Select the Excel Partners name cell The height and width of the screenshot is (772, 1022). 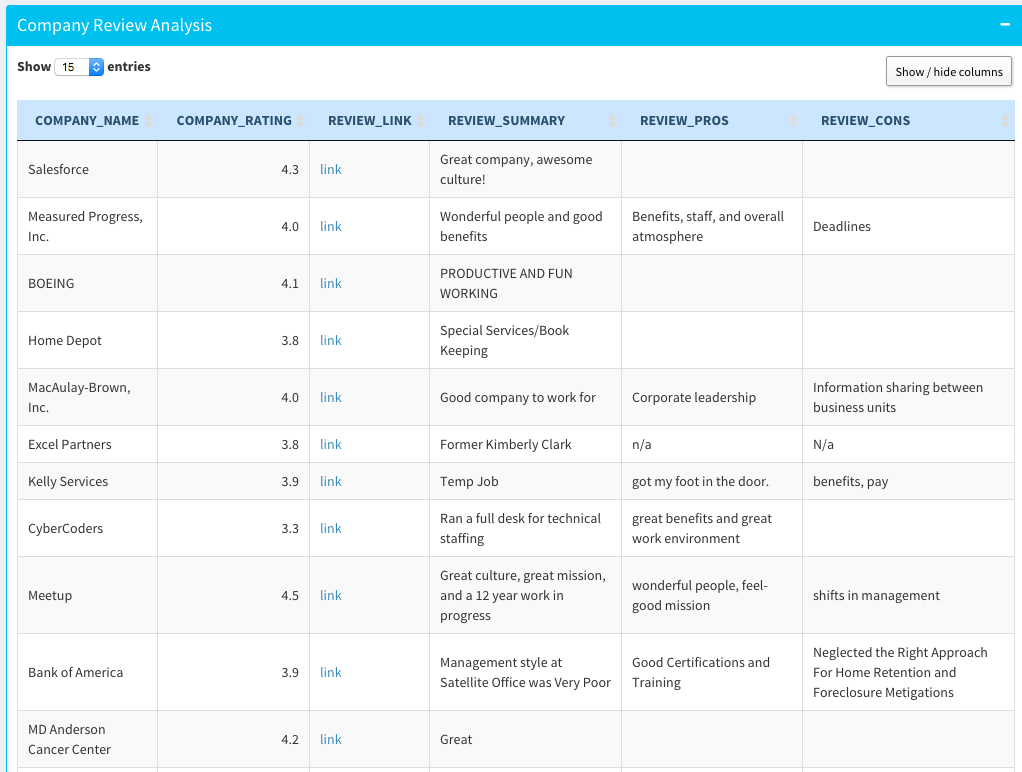[x=87, y=444]
